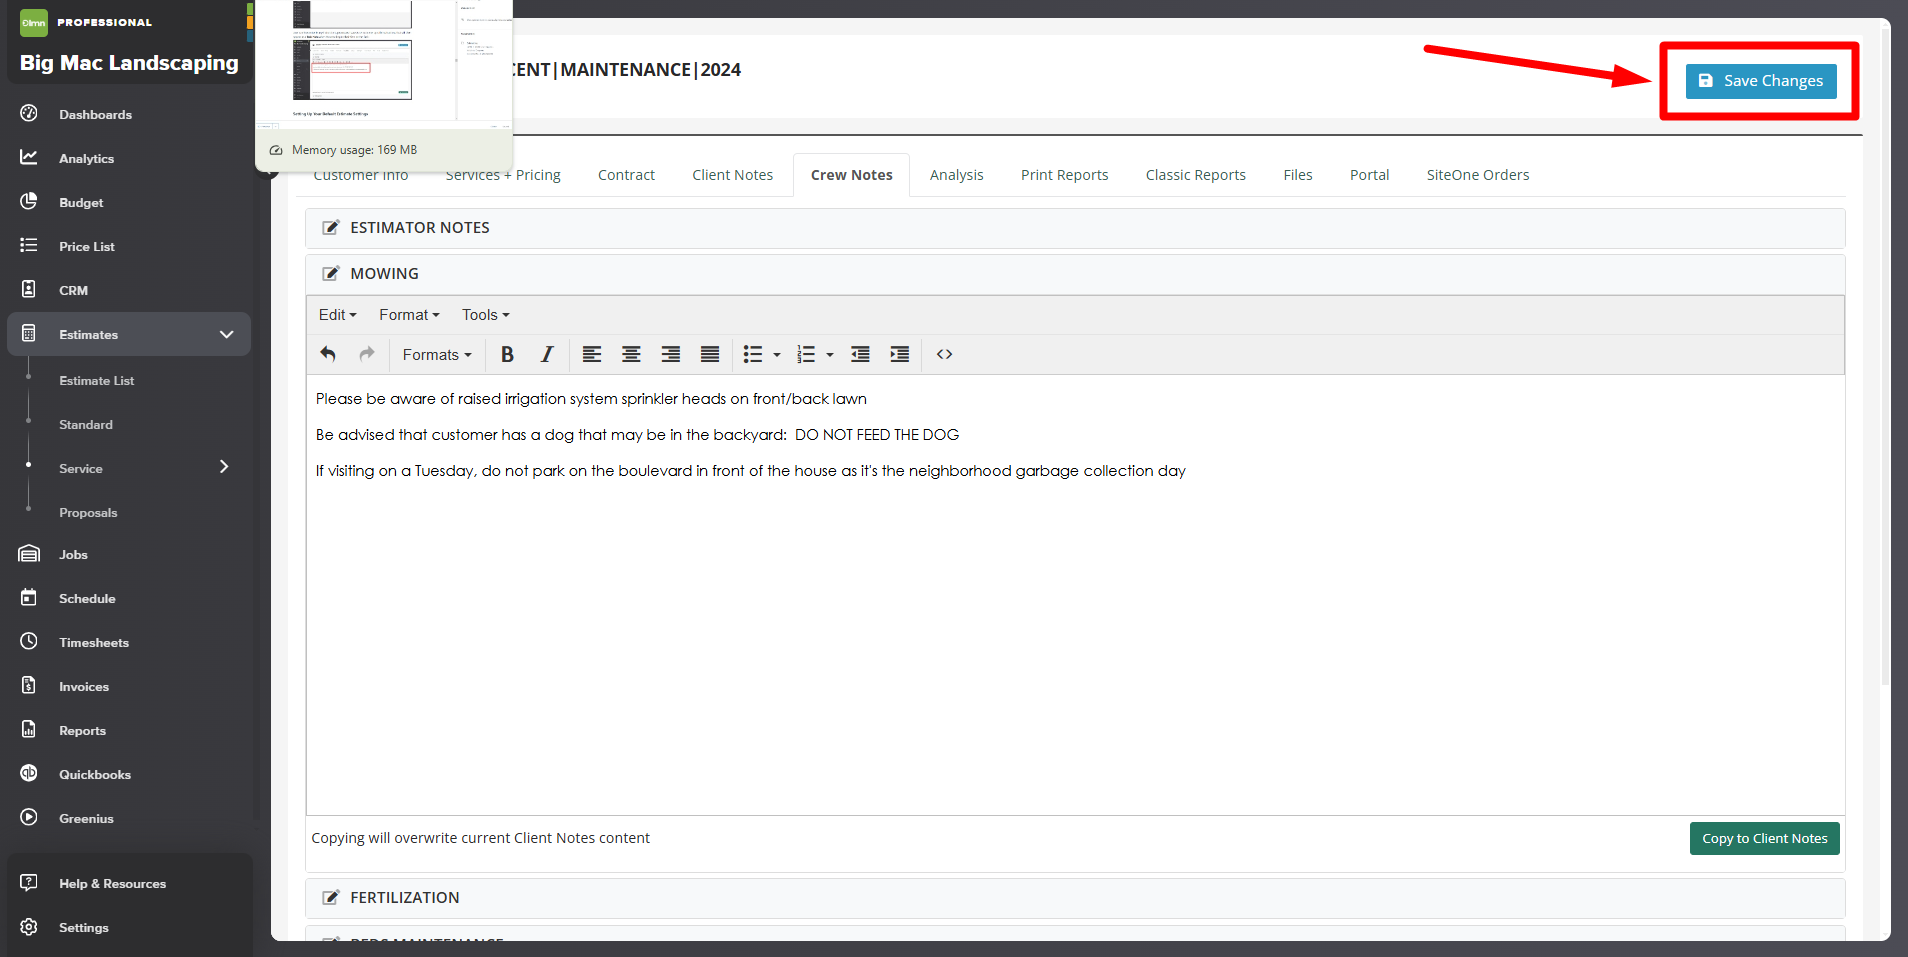Open the Settings gear icon
Screen dimensions: 1908x957
[29, 927]
